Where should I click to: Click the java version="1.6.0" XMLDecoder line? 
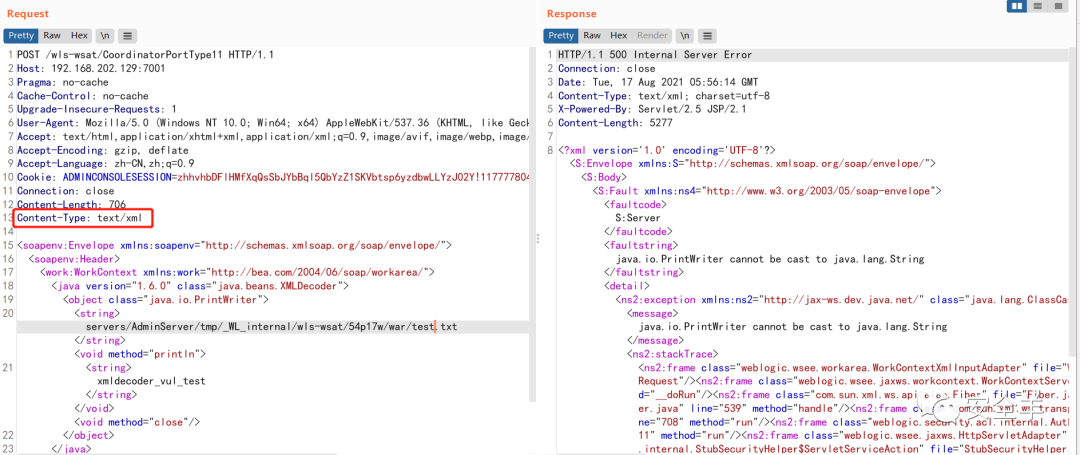pos(200,286)
